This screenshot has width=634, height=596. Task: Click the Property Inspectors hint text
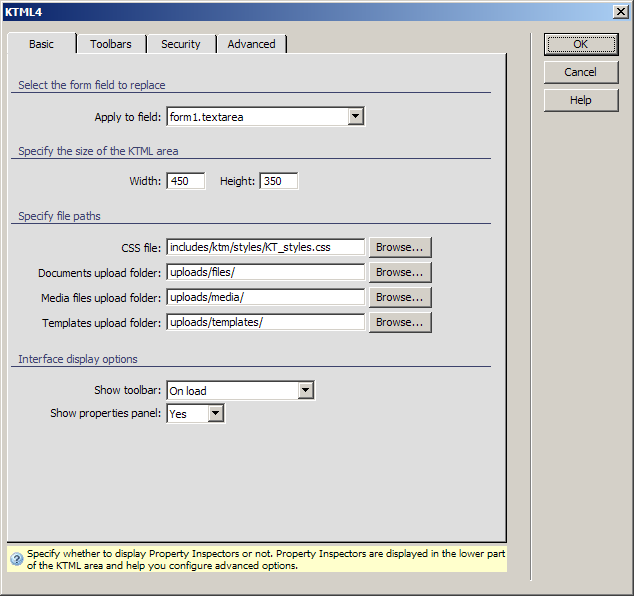(266, 559)
